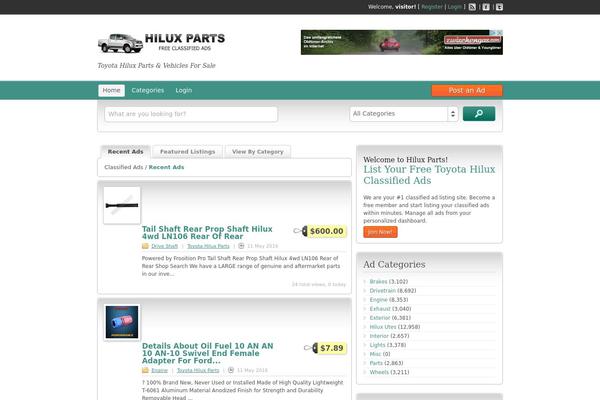Click the Join Now! button

point(380,232)
